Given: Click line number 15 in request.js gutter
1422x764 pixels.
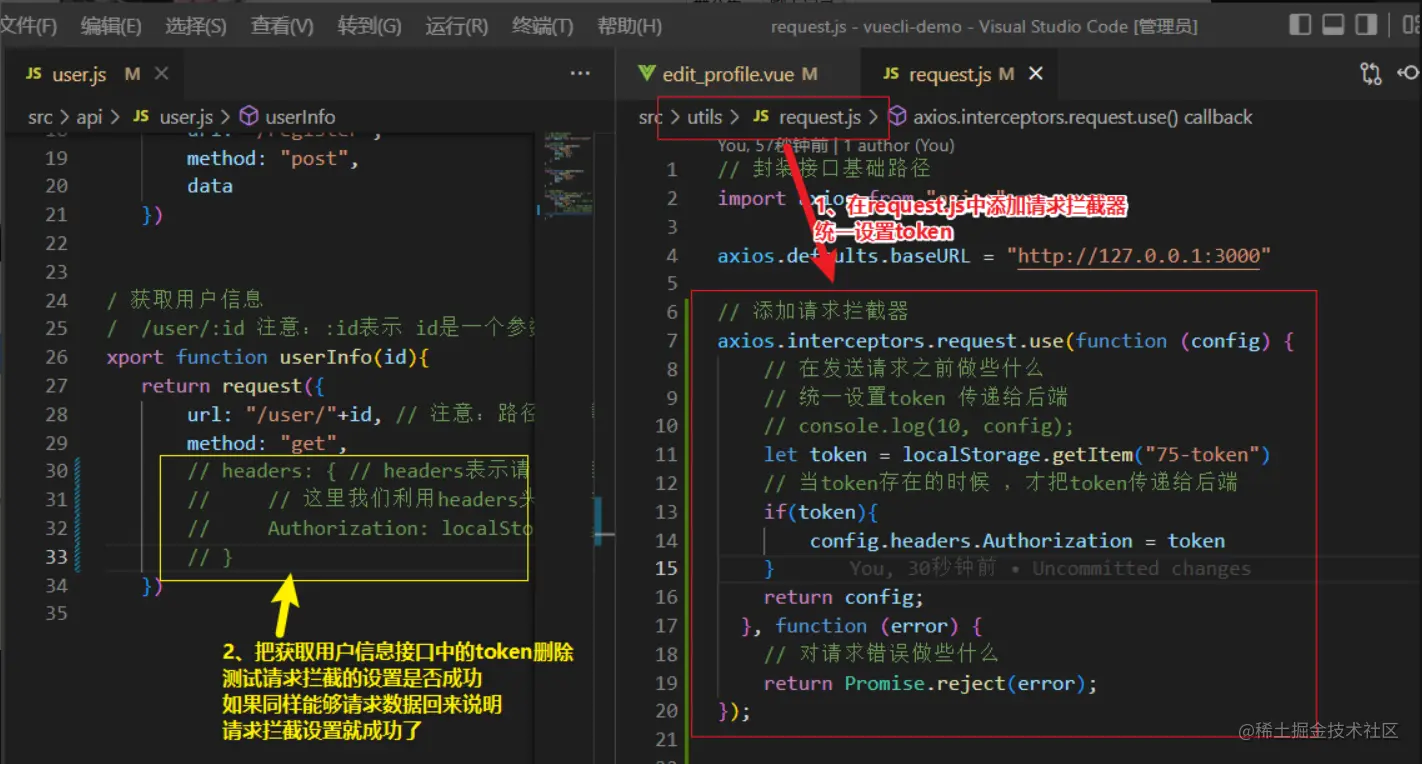Looking at the screenshot, I should (666, 568).
